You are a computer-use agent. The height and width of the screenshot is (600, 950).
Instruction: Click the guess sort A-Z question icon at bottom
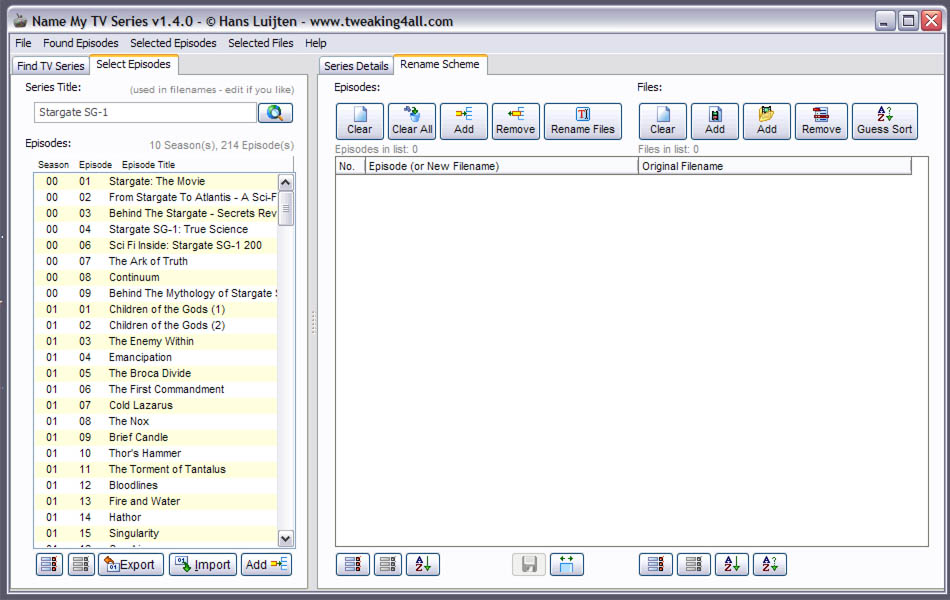(769, 564)
